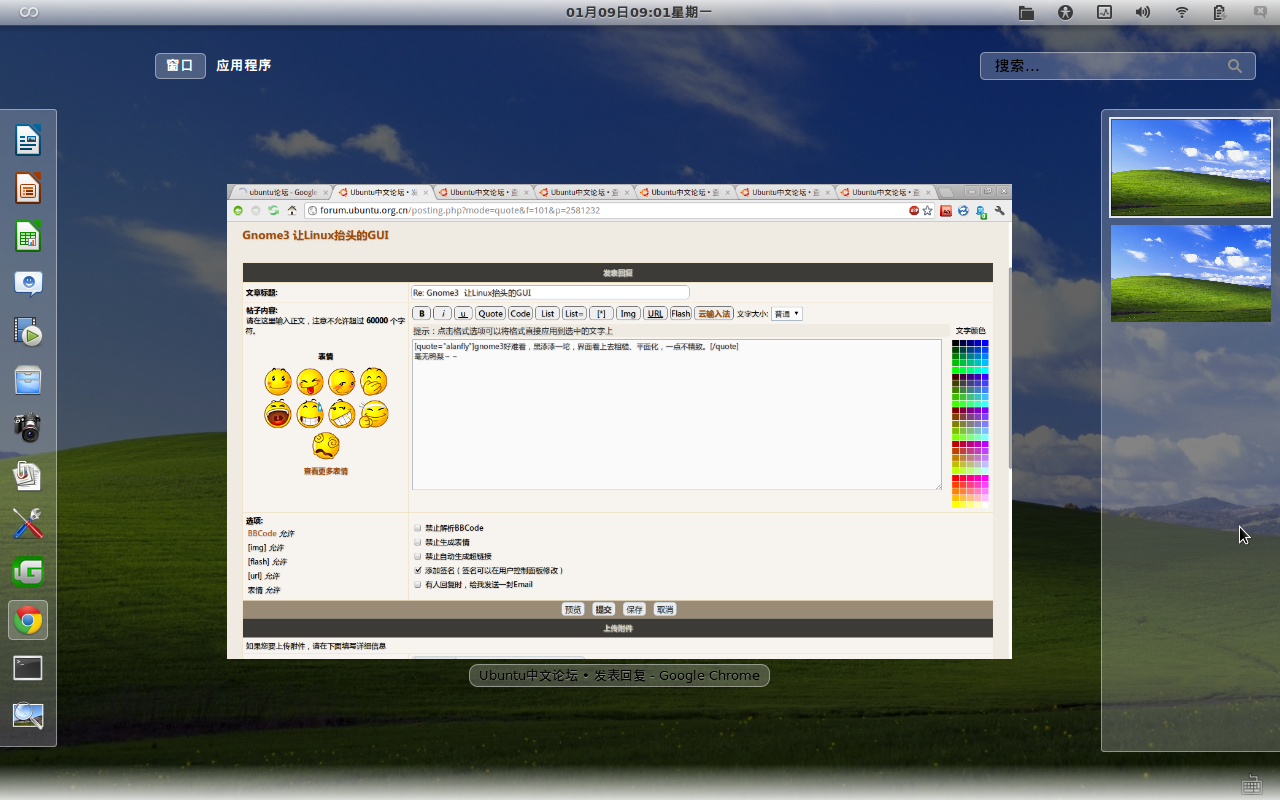Click the B bold BBCode button
Viewport: 1280px width, 800px height.
coord(422,313)
